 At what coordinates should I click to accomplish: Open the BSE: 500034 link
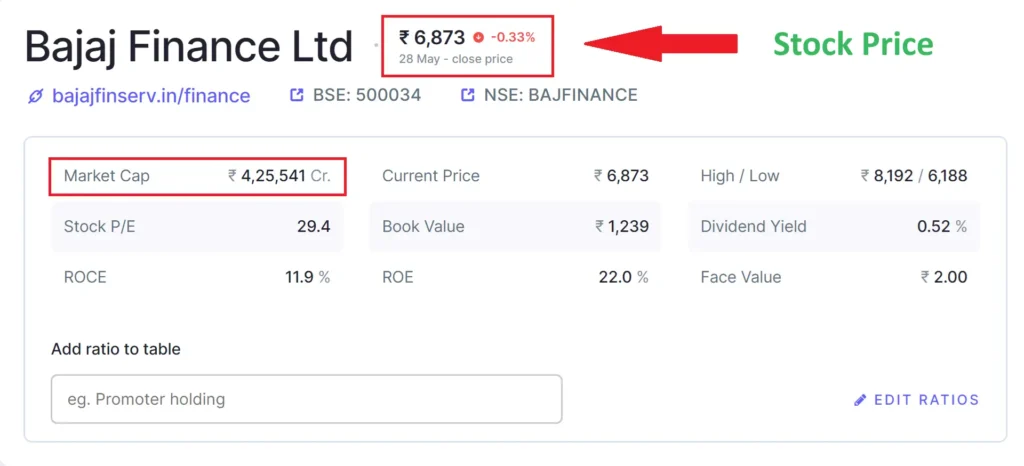pos(367,96)
